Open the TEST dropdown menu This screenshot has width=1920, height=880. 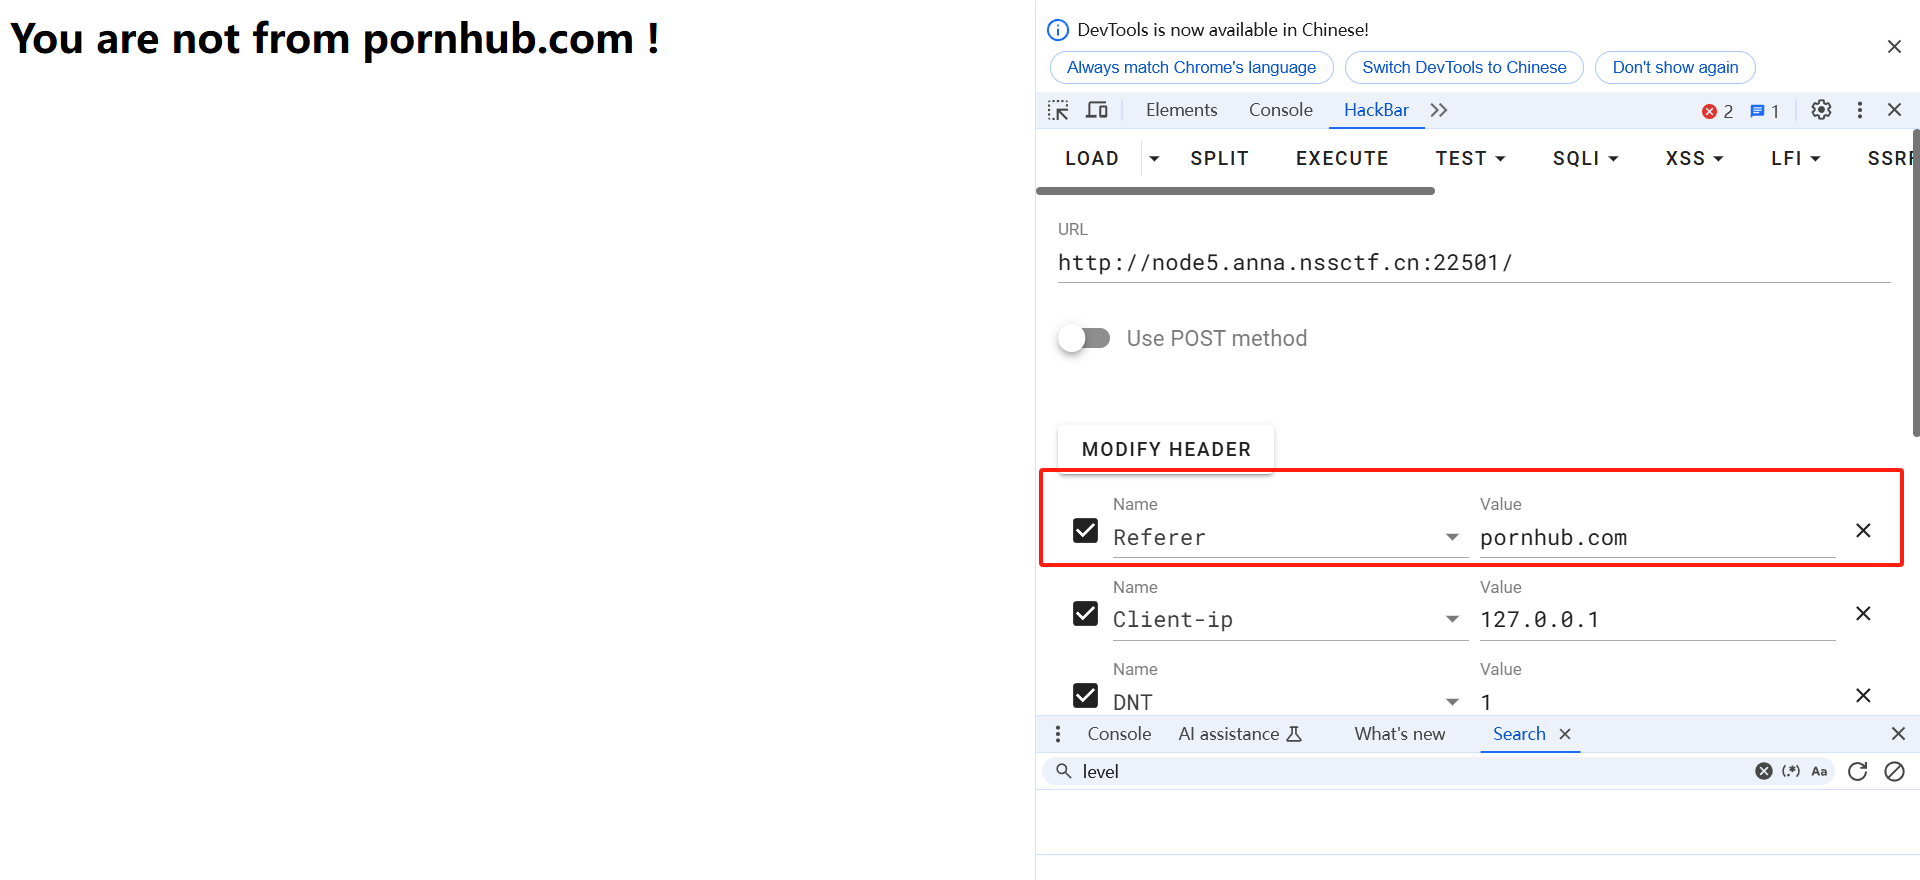[x=1470, y=158]
